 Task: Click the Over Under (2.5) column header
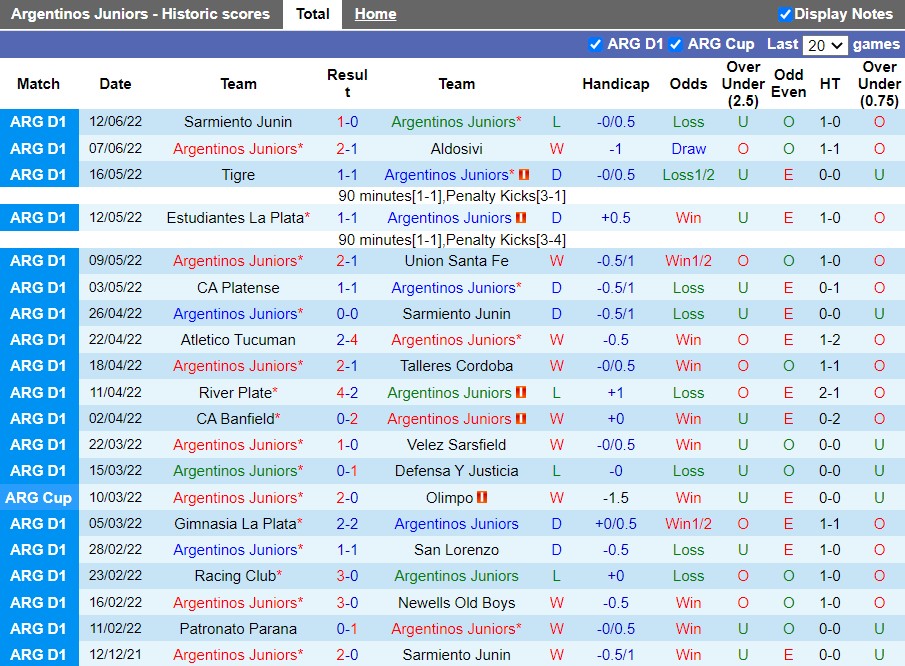(743, 84)
